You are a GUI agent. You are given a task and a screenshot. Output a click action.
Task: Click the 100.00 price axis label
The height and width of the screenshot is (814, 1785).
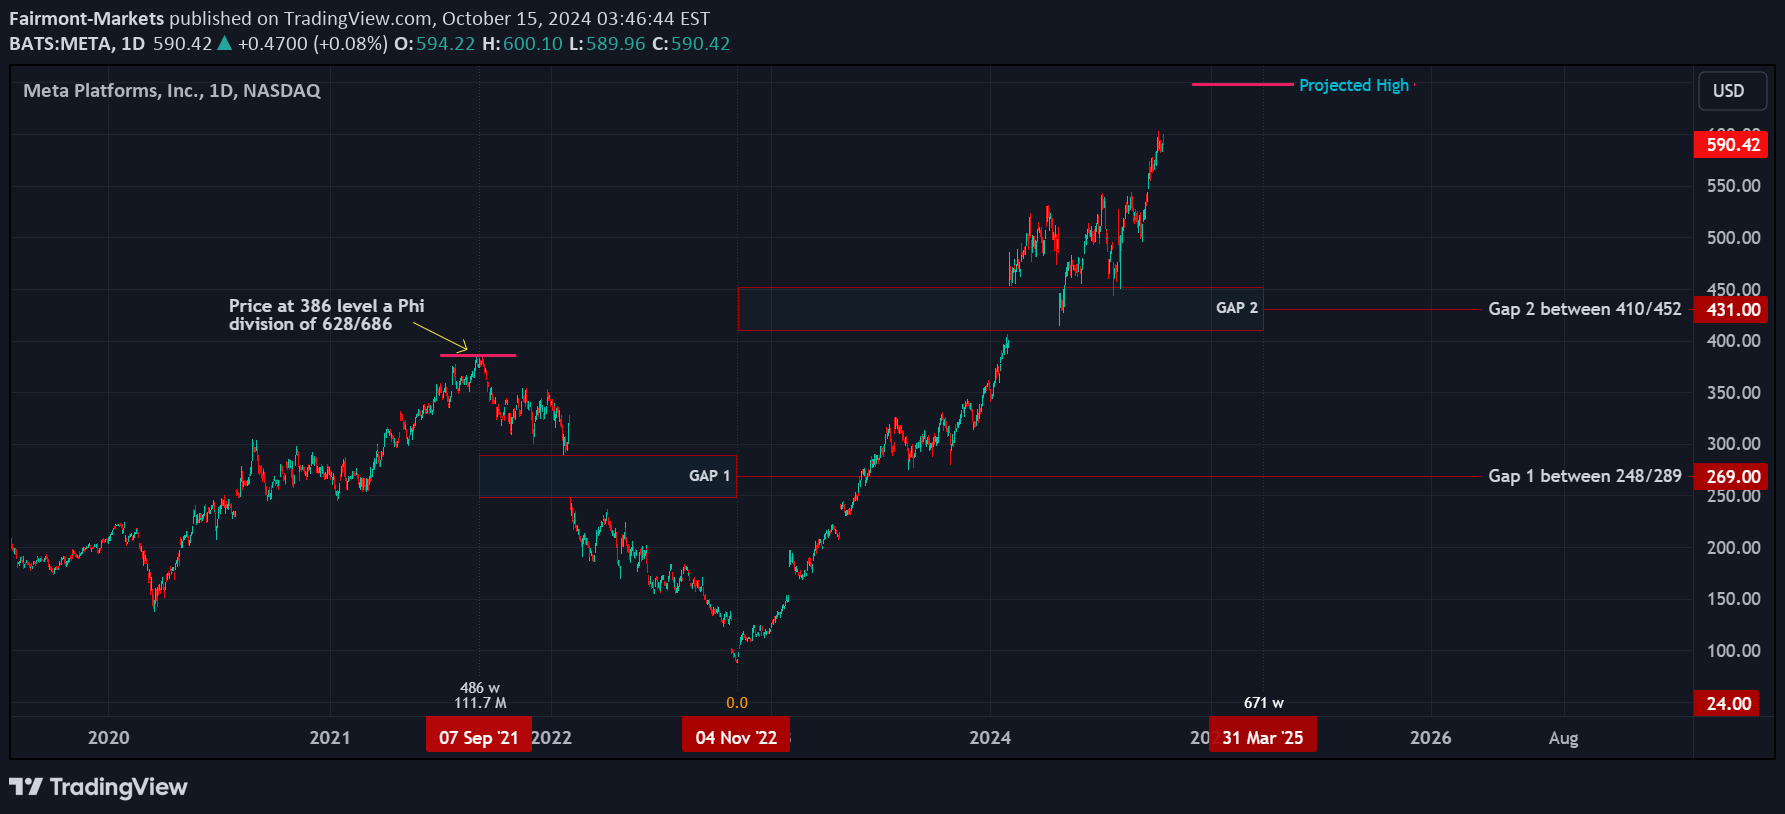1733,651
